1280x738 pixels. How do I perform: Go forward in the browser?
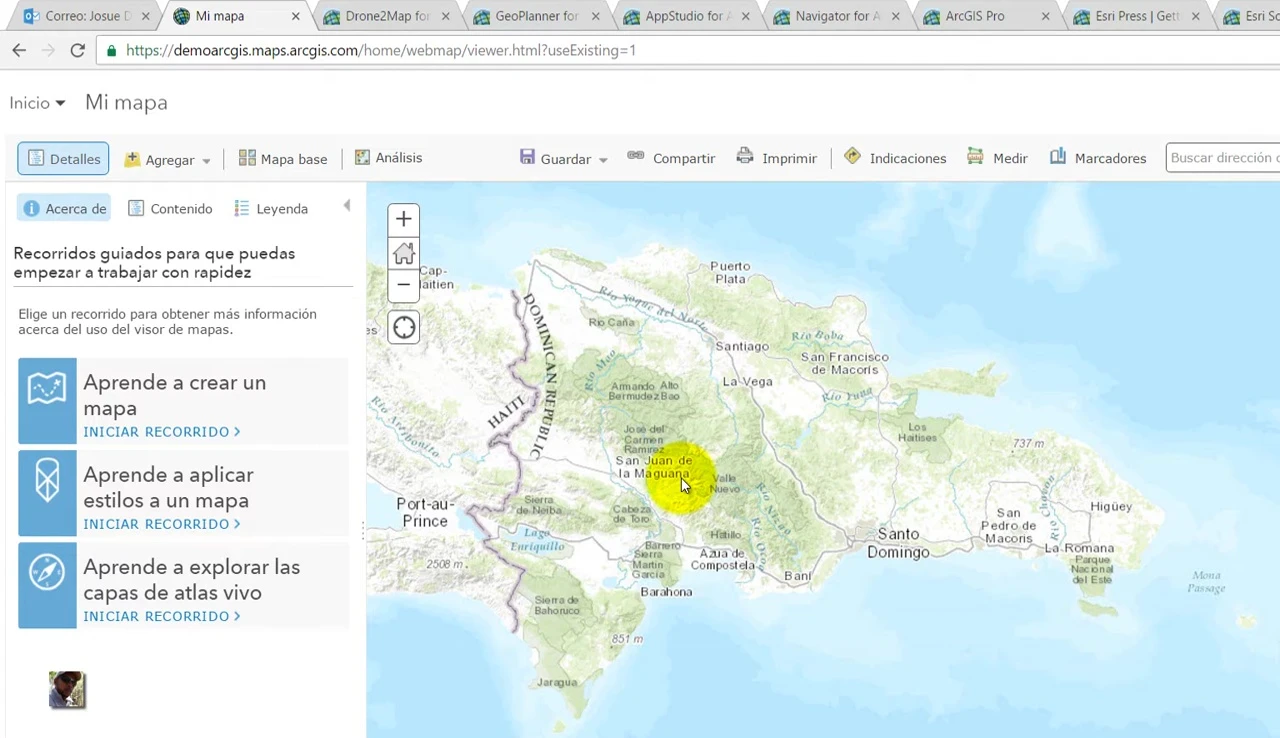click(x=48, y=50)
